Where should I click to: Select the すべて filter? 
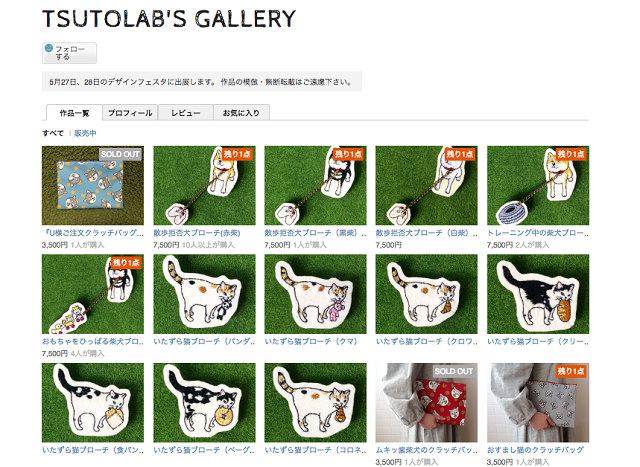[53, 133]
